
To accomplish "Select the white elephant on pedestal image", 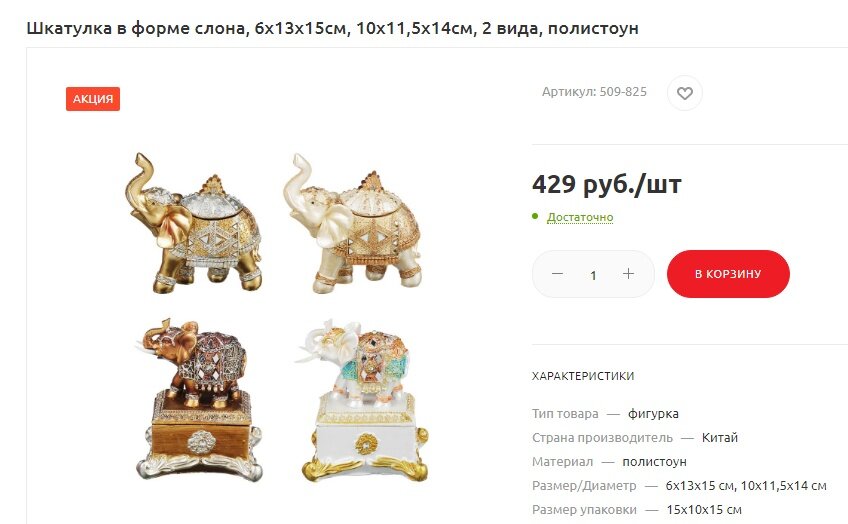I will coord(363,401).
